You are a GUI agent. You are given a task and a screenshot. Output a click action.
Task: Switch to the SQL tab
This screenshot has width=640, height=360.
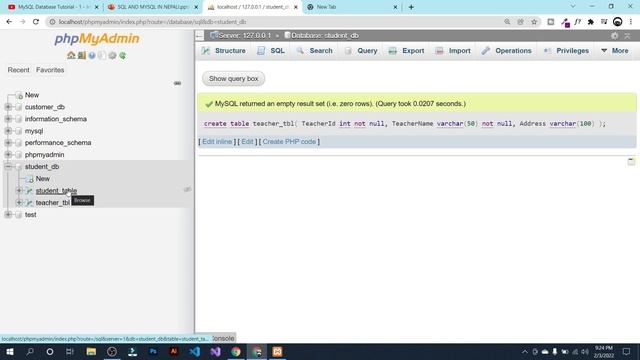coord(271,51)
